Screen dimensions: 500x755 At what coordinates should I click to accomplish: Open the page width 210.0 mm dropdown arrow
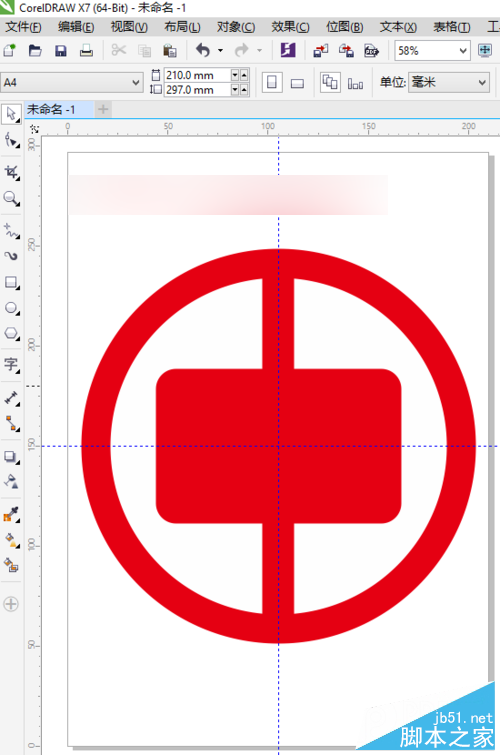[235, 75]
